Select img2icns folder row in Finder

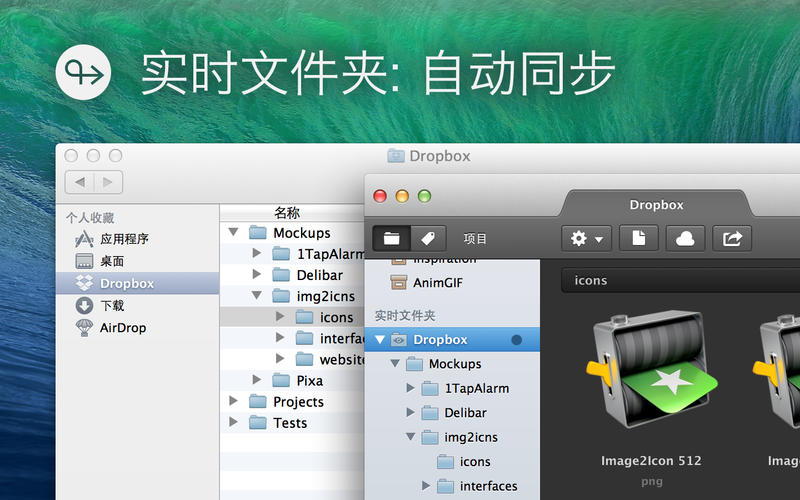[292, 296]
